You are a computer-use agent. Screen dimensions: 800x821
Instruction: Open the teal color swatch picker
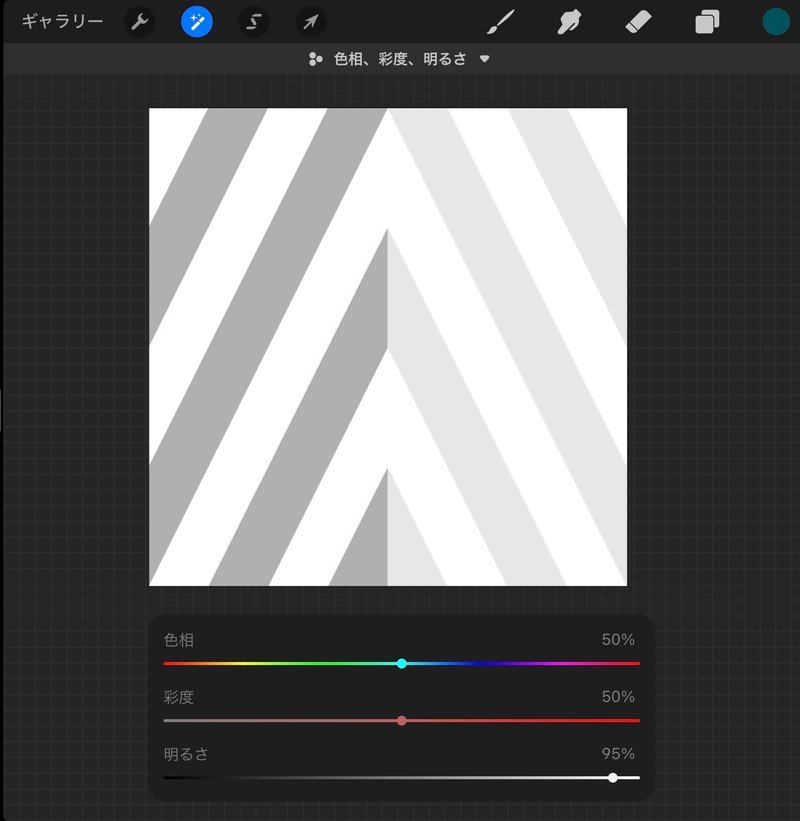(776, 22)
